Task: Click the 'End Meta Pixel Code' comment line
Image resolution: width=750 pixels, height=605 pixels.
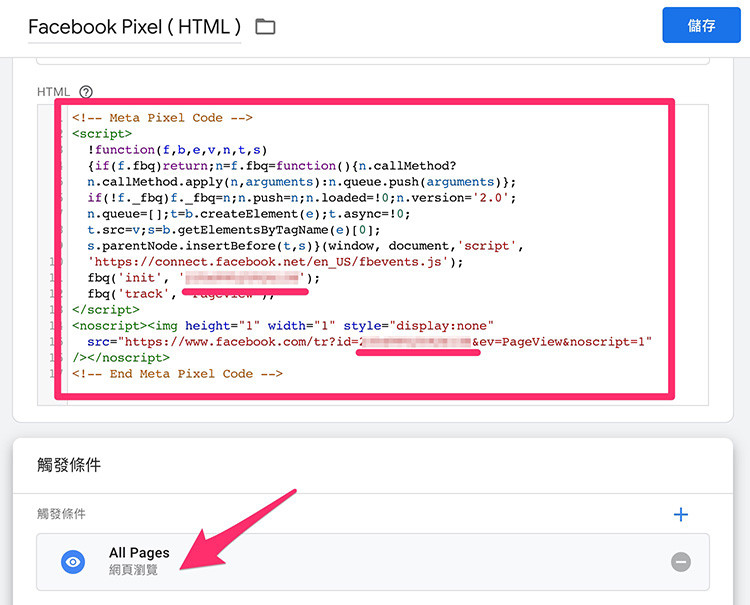Action: click(177, 374)
